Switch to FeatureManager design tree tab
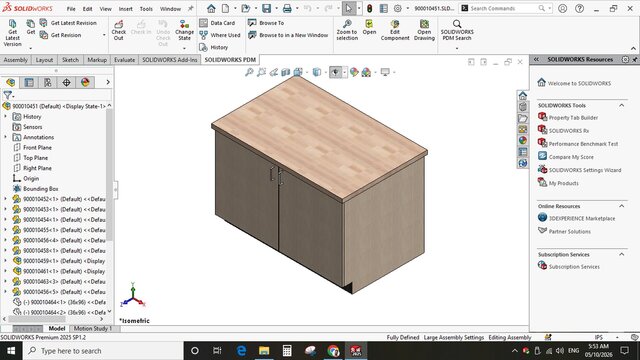The width and height of the screenshot is (640, 360). pos(10,82)
